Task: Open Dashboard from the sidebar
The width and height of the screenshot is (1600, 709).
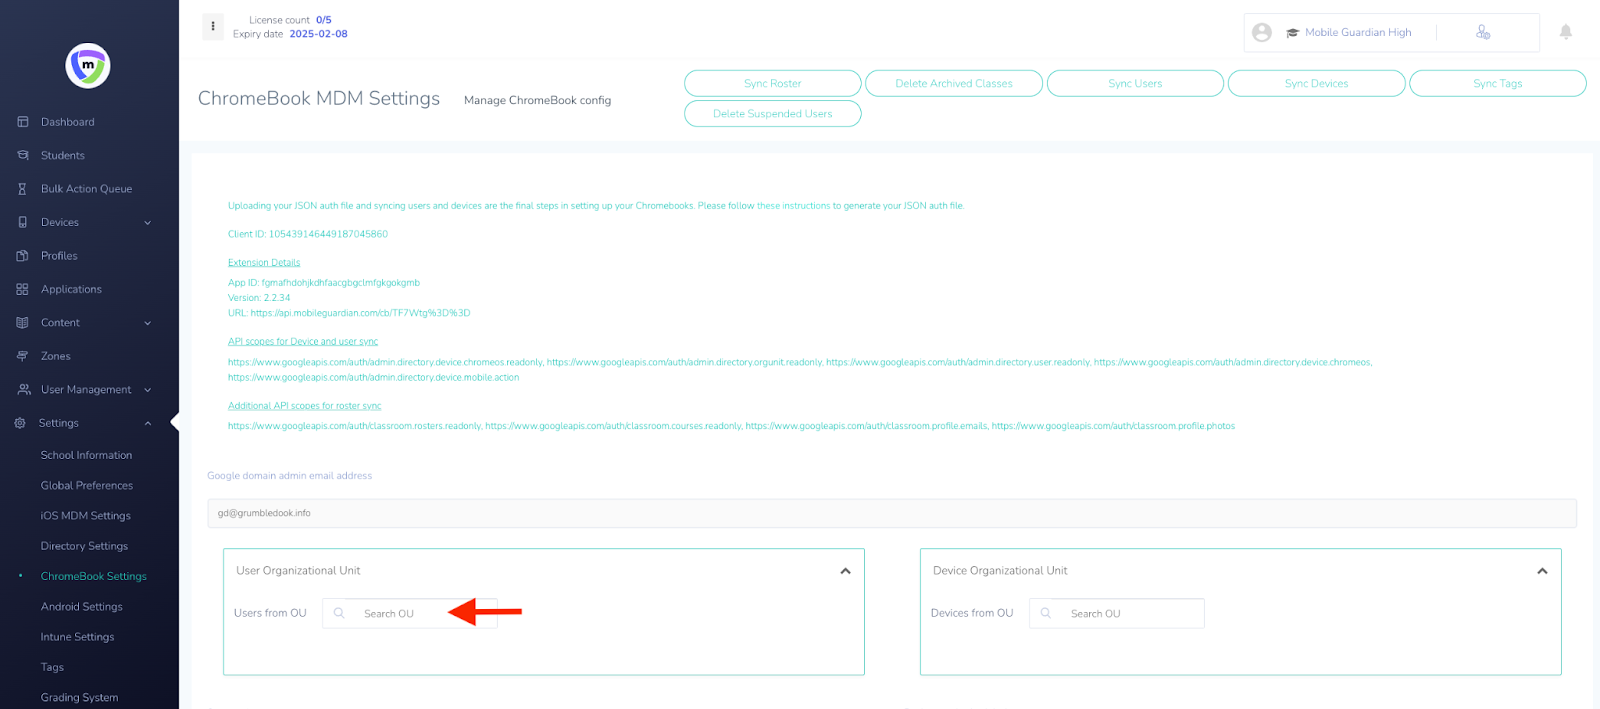Action: pos(67,122)
